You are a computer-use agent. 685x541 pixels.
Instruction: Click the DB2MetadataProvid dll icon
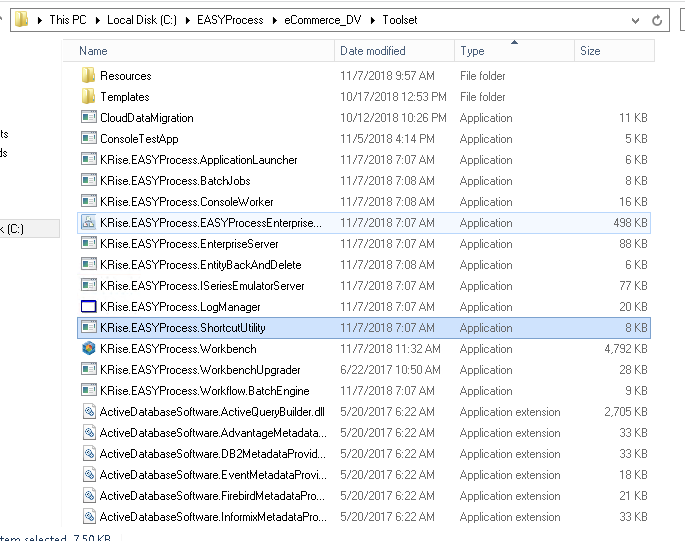[x=89, y=453]
